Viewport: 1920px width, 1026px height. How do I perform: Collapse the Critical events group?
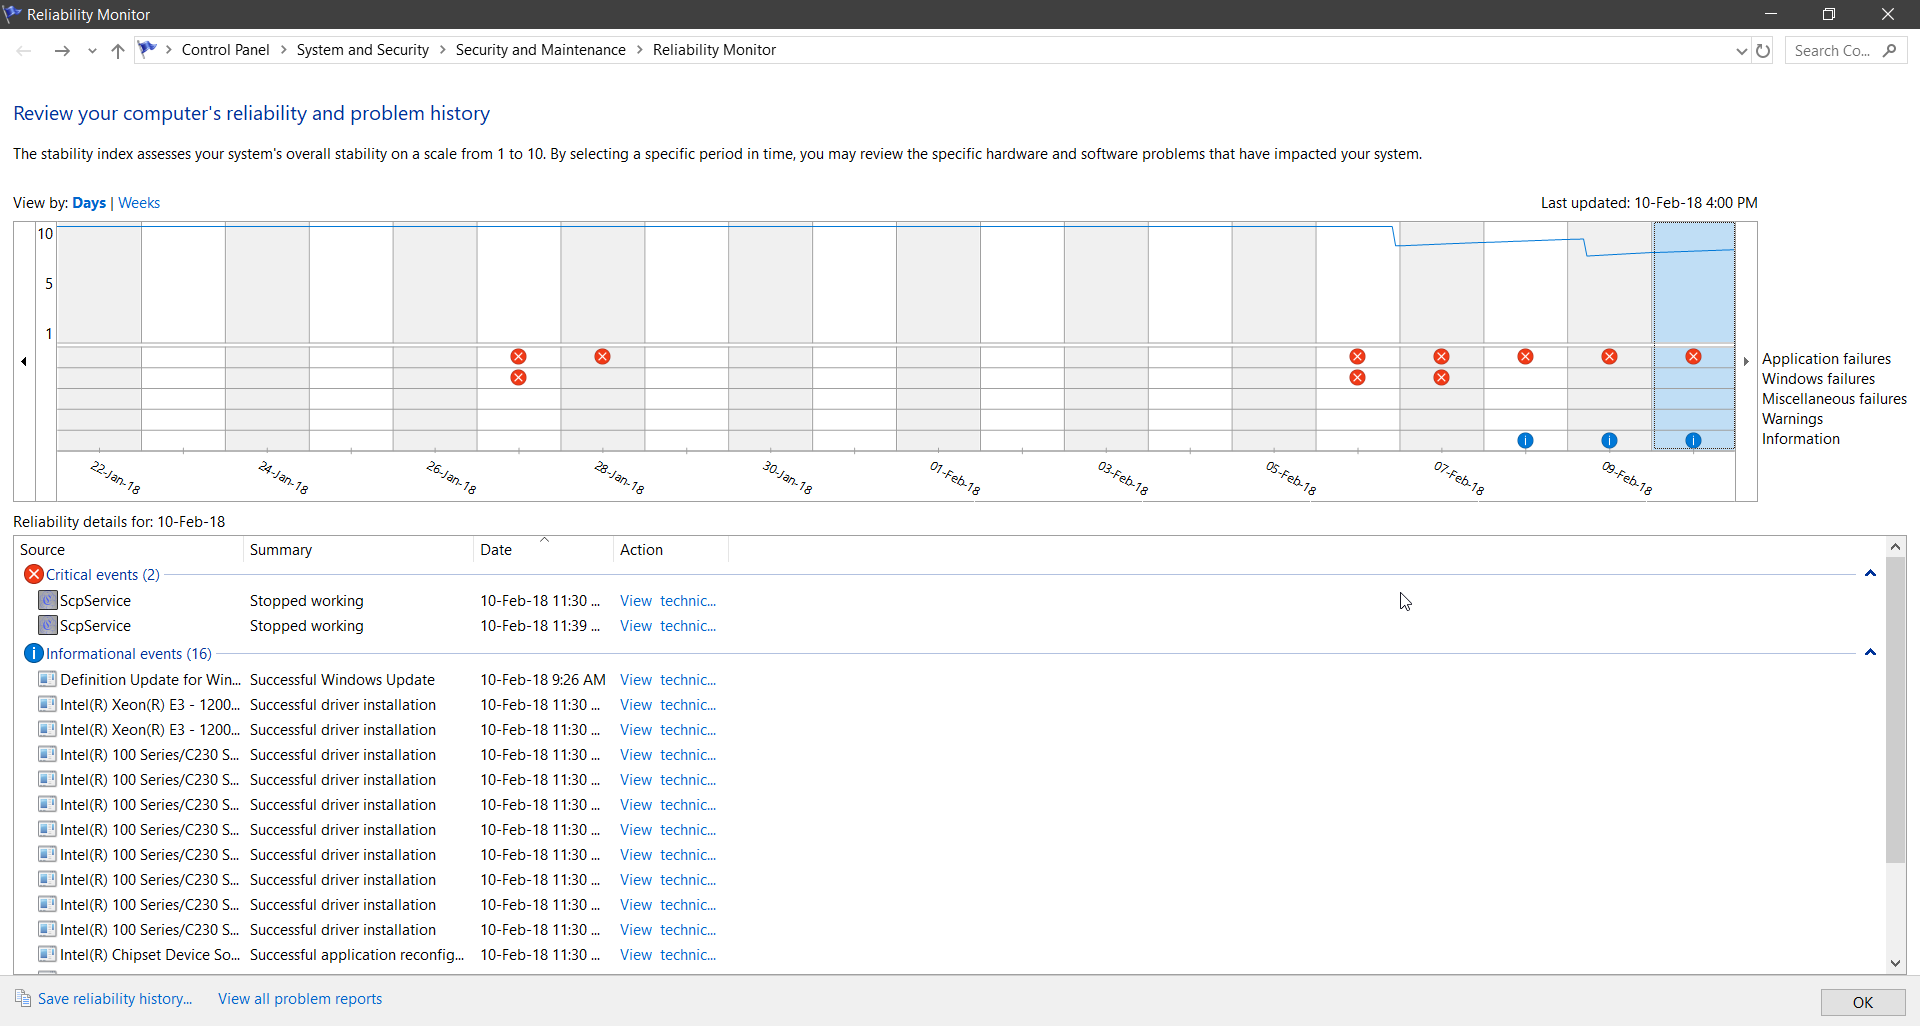(1870, 574)
